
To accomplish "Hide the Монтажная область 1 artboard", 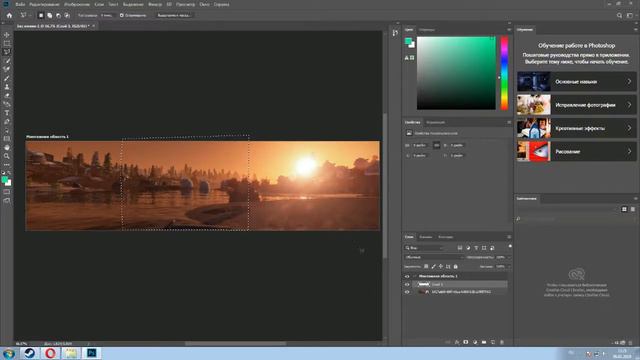I will coord(407,276).
